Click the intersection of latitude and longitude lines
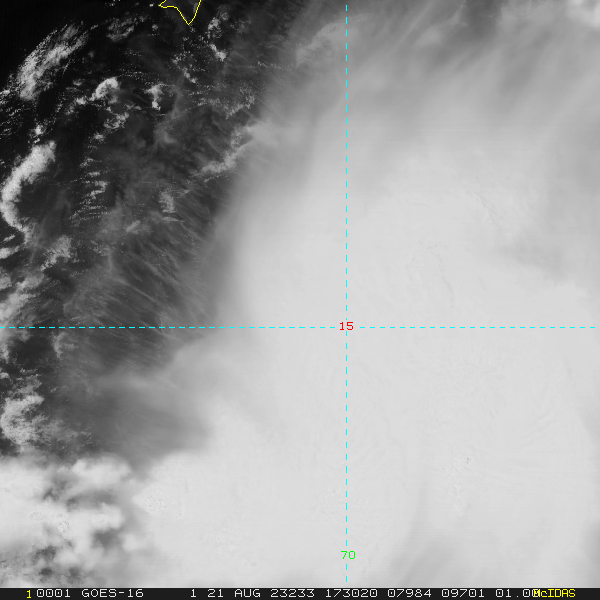This screenshot has height=600, width=600. [x=346, y=327]
